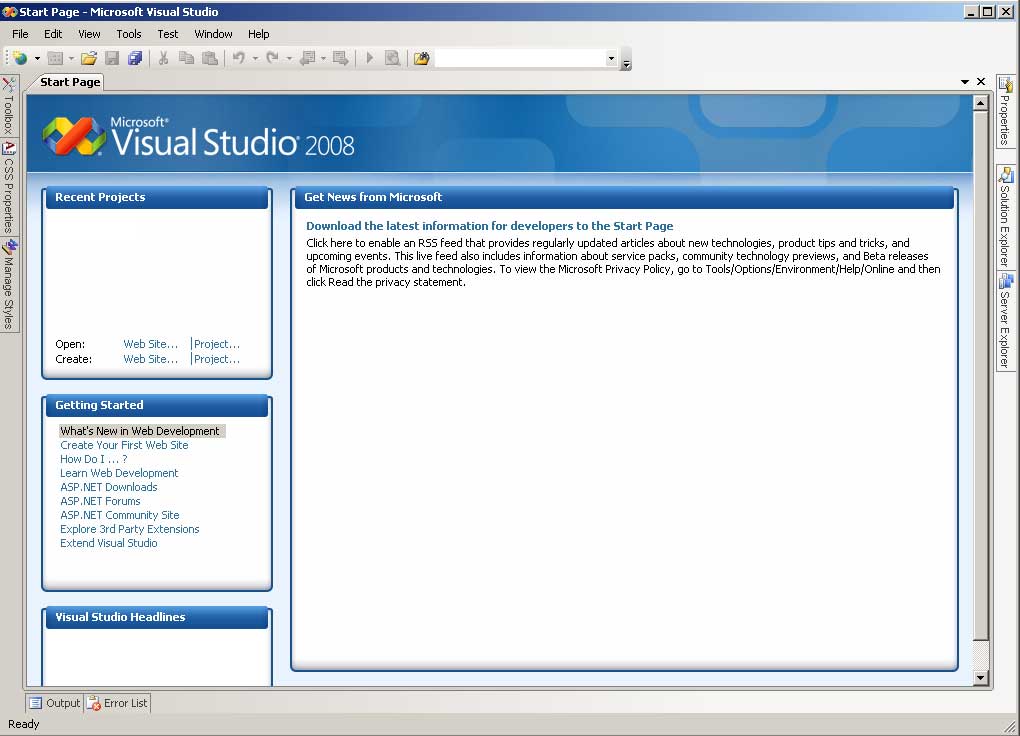
Task: Open the File menu
Action: point(20,34)
